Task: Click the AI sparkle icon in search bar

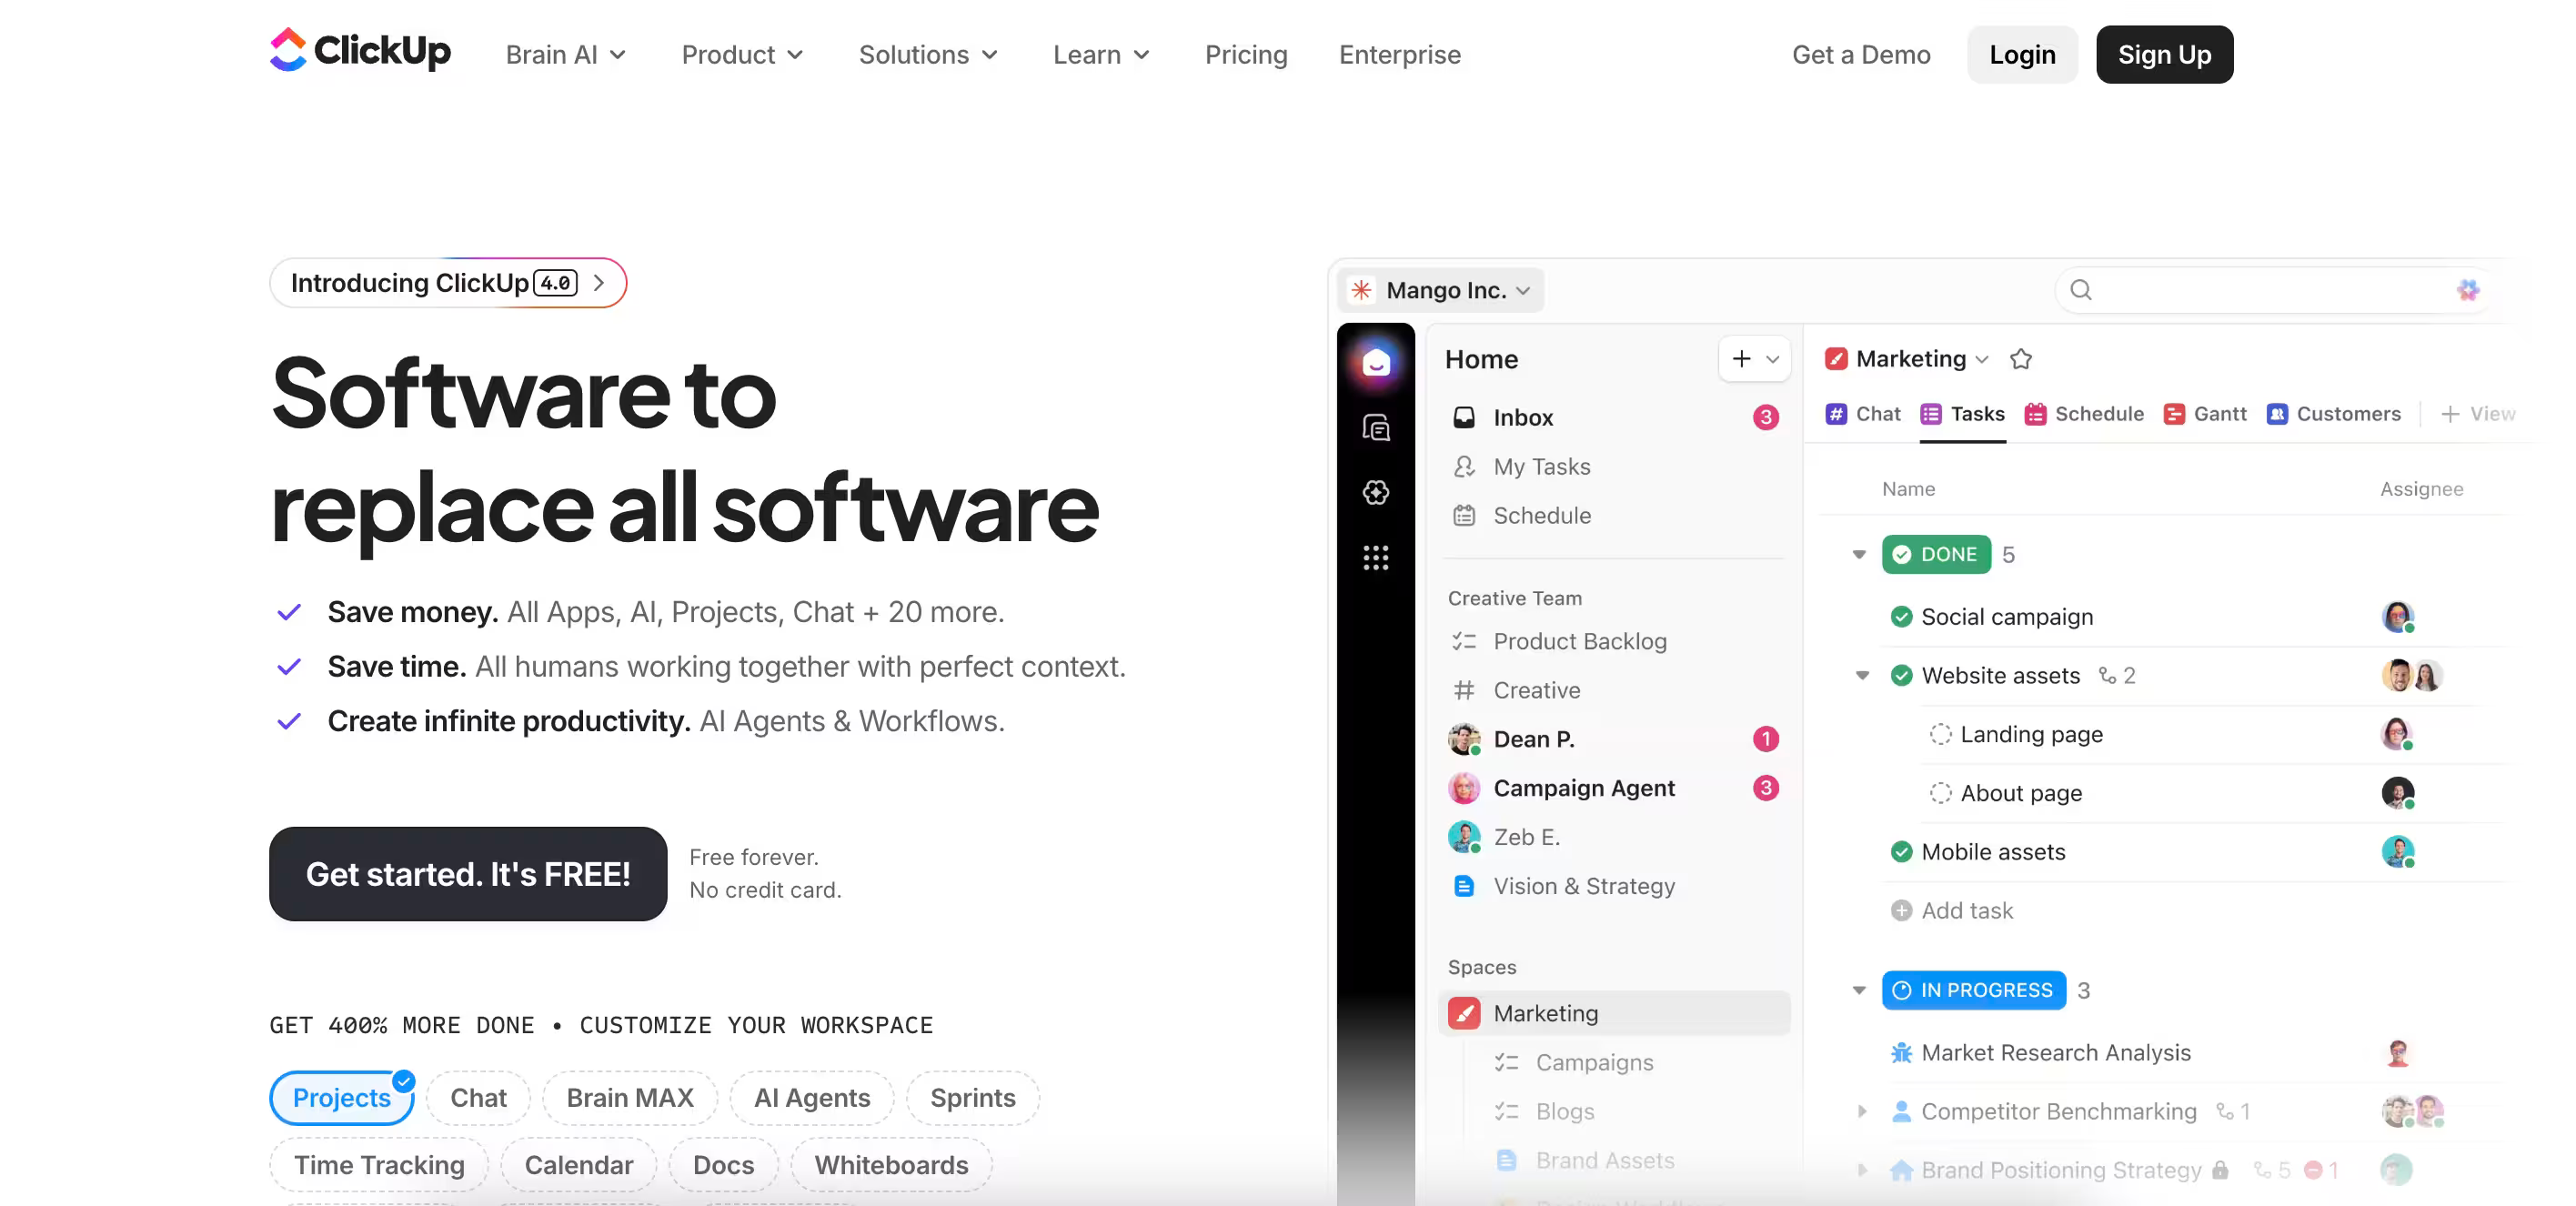Action: click(x=2467, y=290)
